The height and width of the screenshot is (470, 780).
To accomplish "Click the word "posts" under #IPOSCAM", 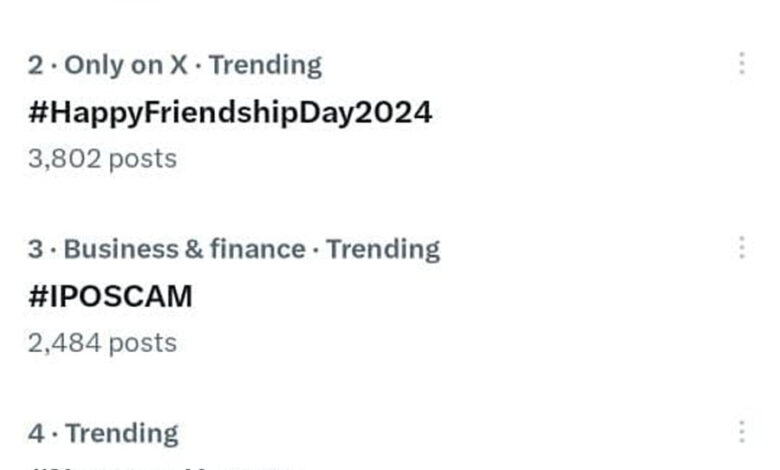I will (142, 342).
